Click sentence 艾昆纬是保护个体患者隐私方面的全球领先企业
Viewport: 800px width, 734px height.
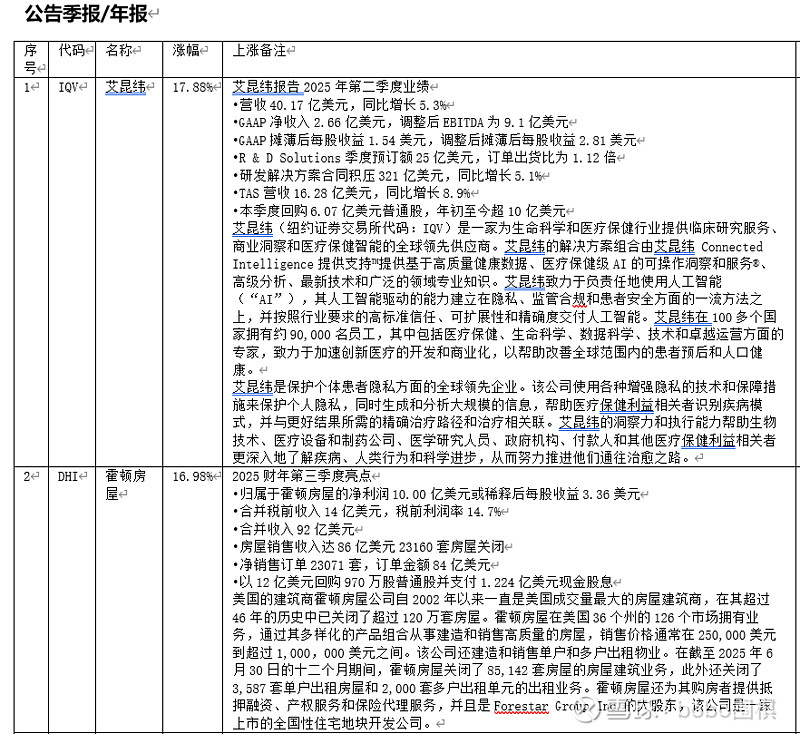click(375, 387)
